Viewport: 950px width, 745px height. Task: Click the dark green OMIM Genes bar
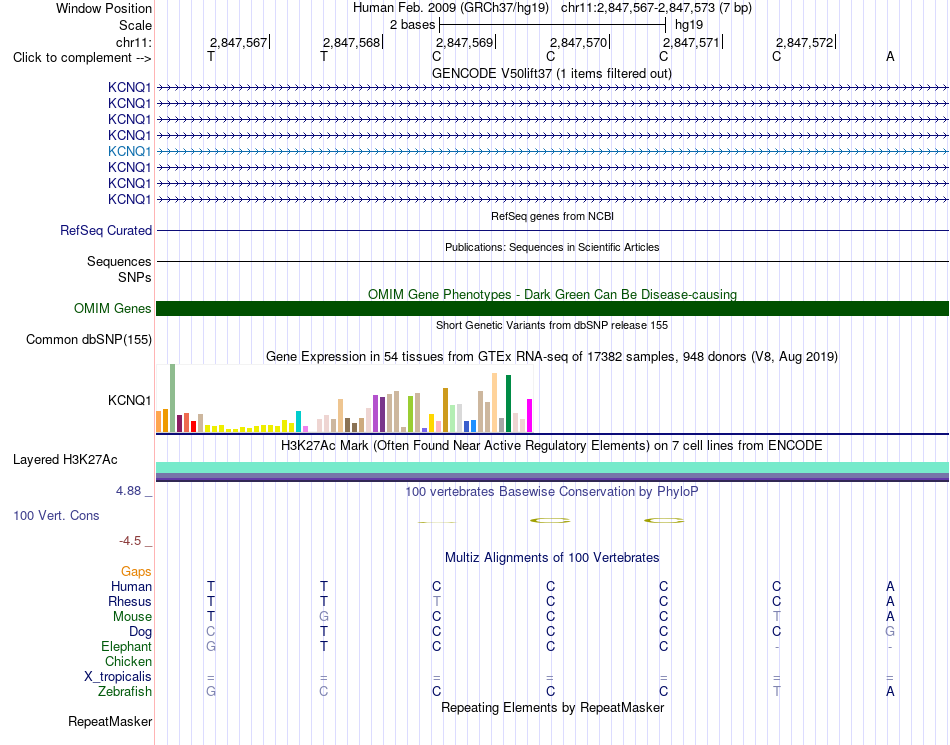(553, 308)
